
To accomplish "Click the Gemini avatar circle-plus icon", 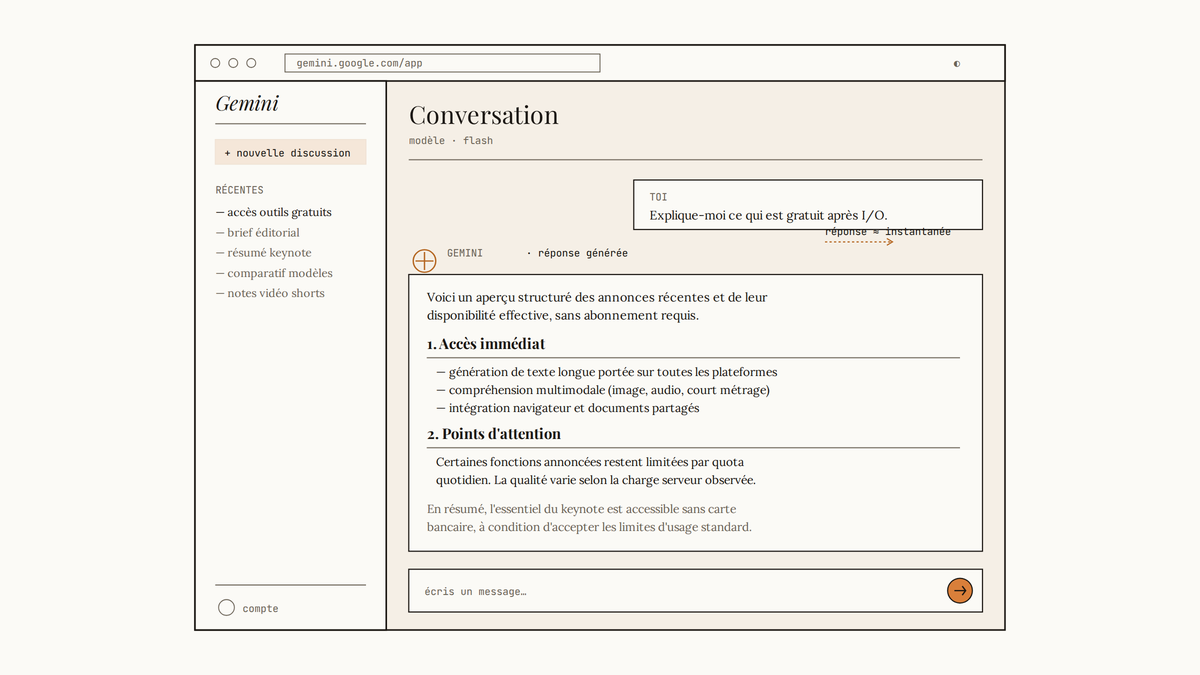I will coord(425,261).
